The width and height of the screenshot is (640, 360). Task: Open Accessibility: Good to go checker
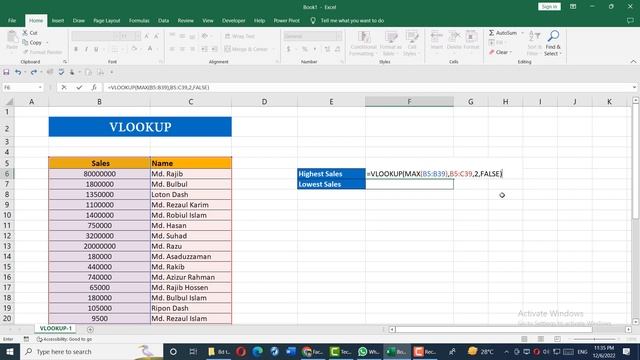click(x=64, y=339)
